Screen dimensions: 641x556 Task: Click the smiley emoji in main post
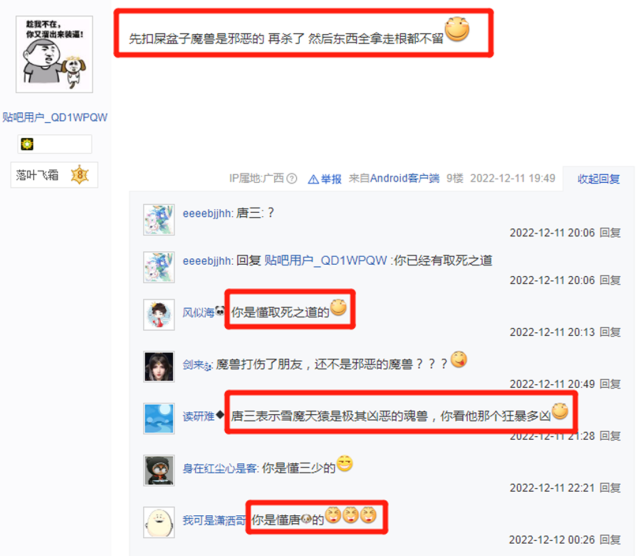457,29
